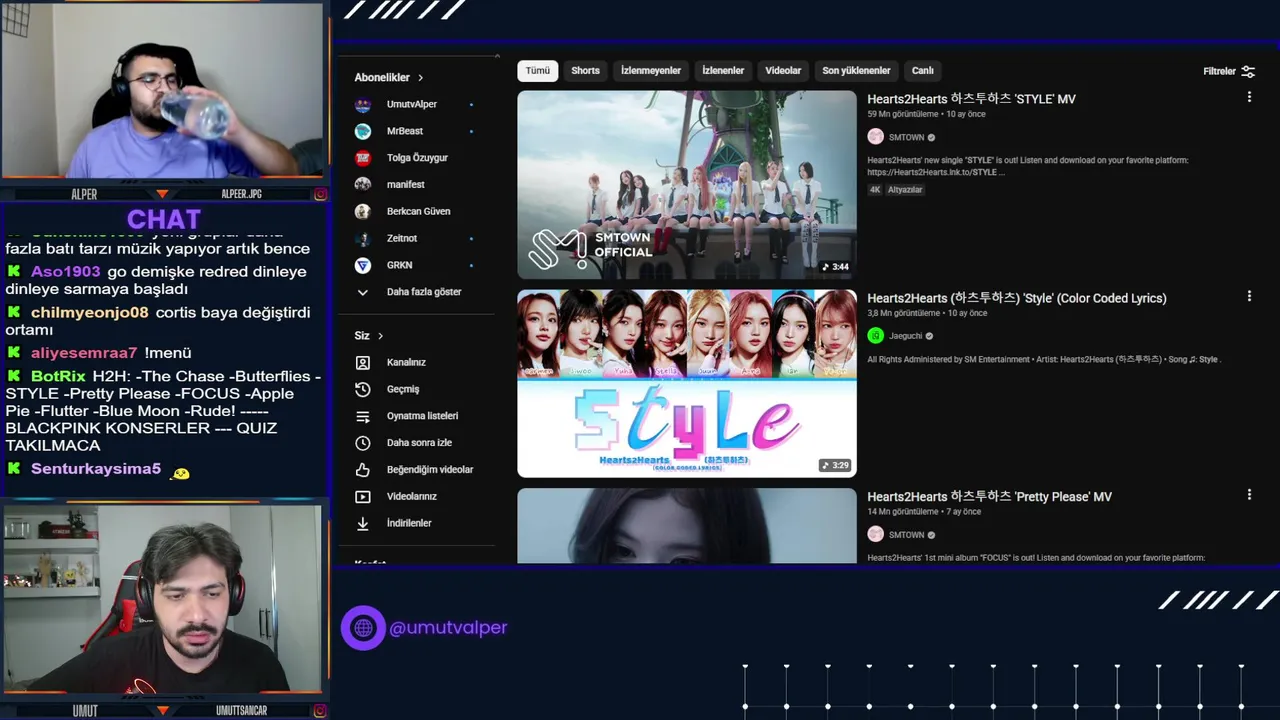Open MrBeast channel avatar icon
The width and height of the screenshot is (1280, 720).
363,131
